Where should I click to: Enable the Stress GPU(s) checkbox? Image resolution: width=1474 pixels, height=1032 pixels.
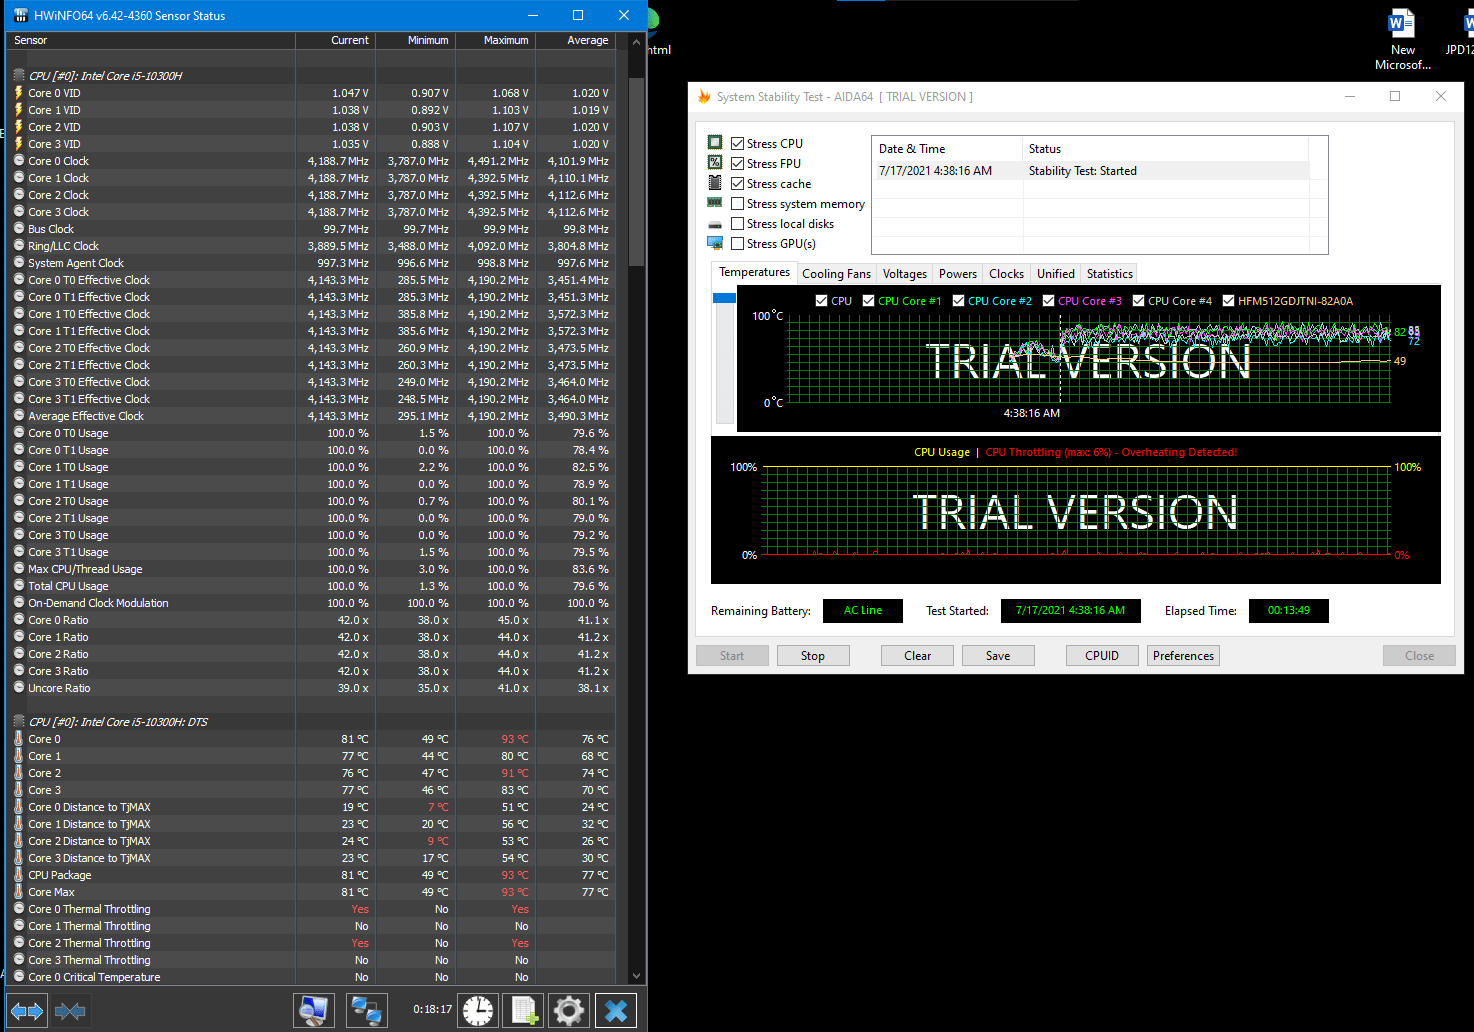point(738,243)
